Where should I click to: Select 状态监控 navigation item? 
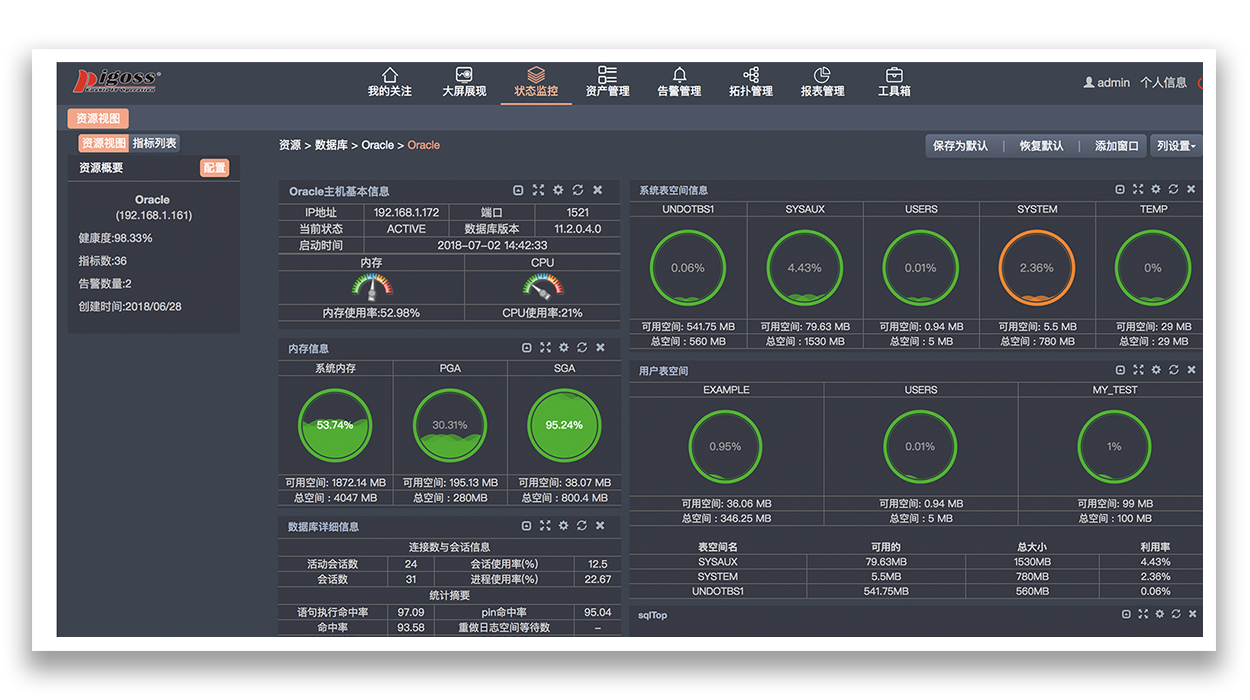point(536,82)
